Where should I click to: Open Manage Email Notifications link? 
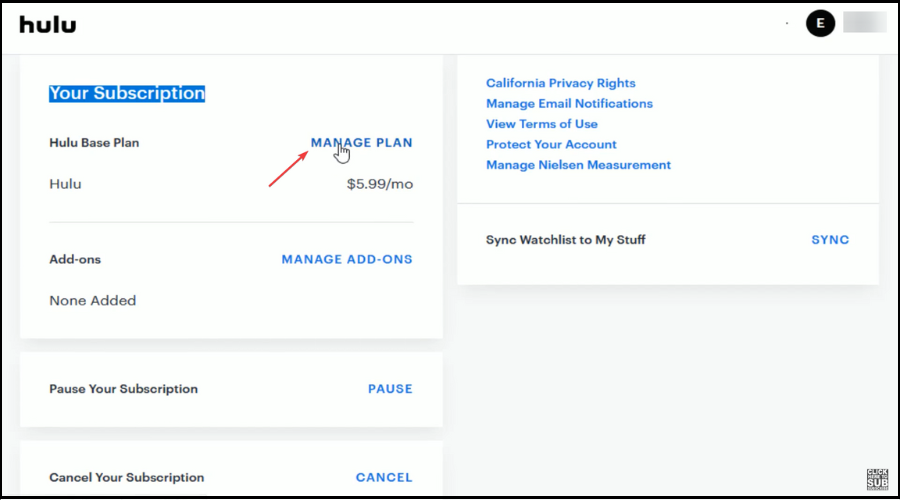tap(569, 104)
